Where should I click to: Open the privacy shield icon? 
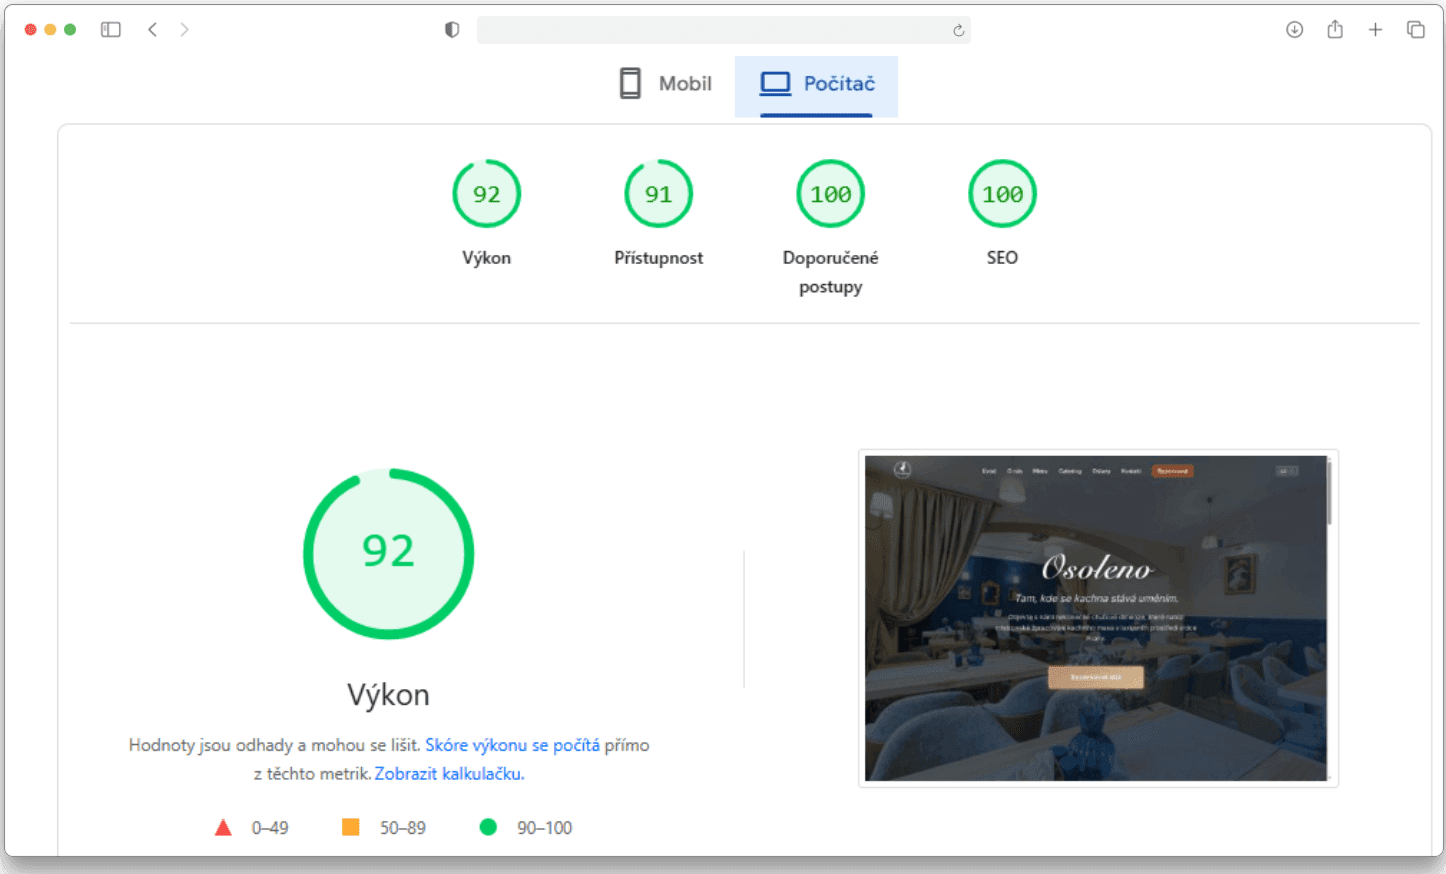pos(452,30)
